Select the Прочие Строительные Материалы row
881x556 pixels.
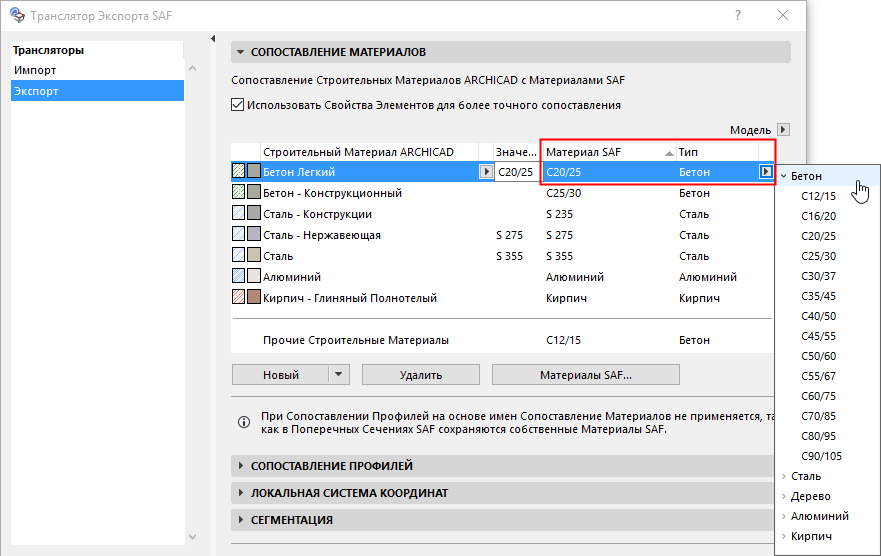coord(502,340)
